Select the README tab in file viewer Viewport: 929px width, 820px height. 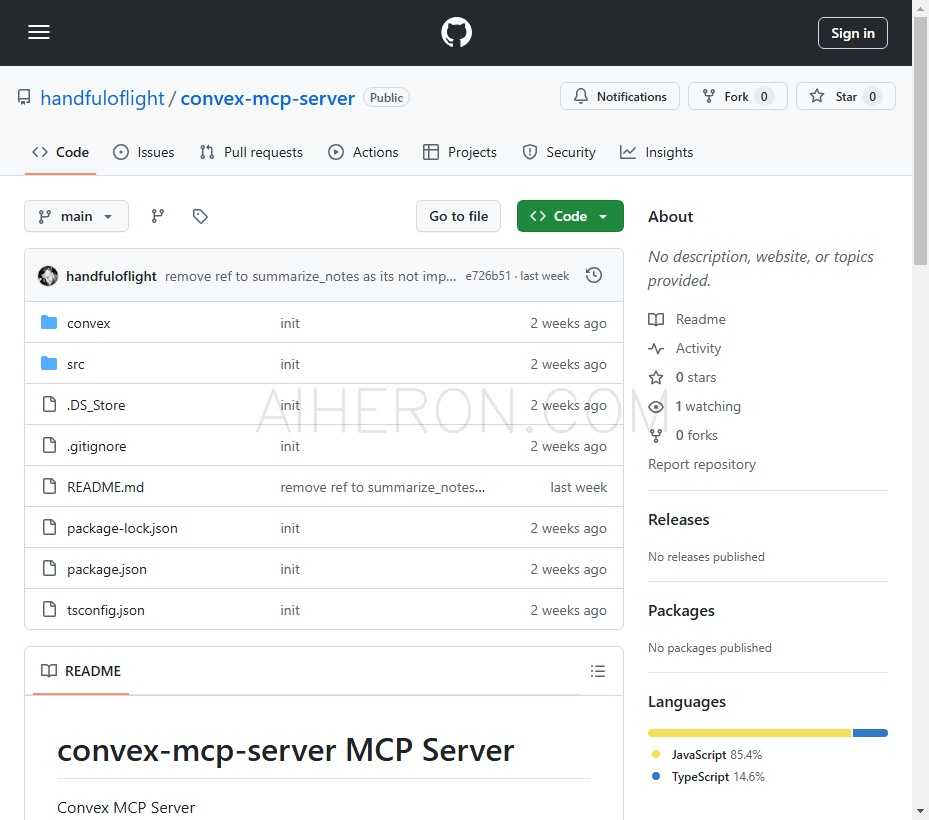click(81, 671)
